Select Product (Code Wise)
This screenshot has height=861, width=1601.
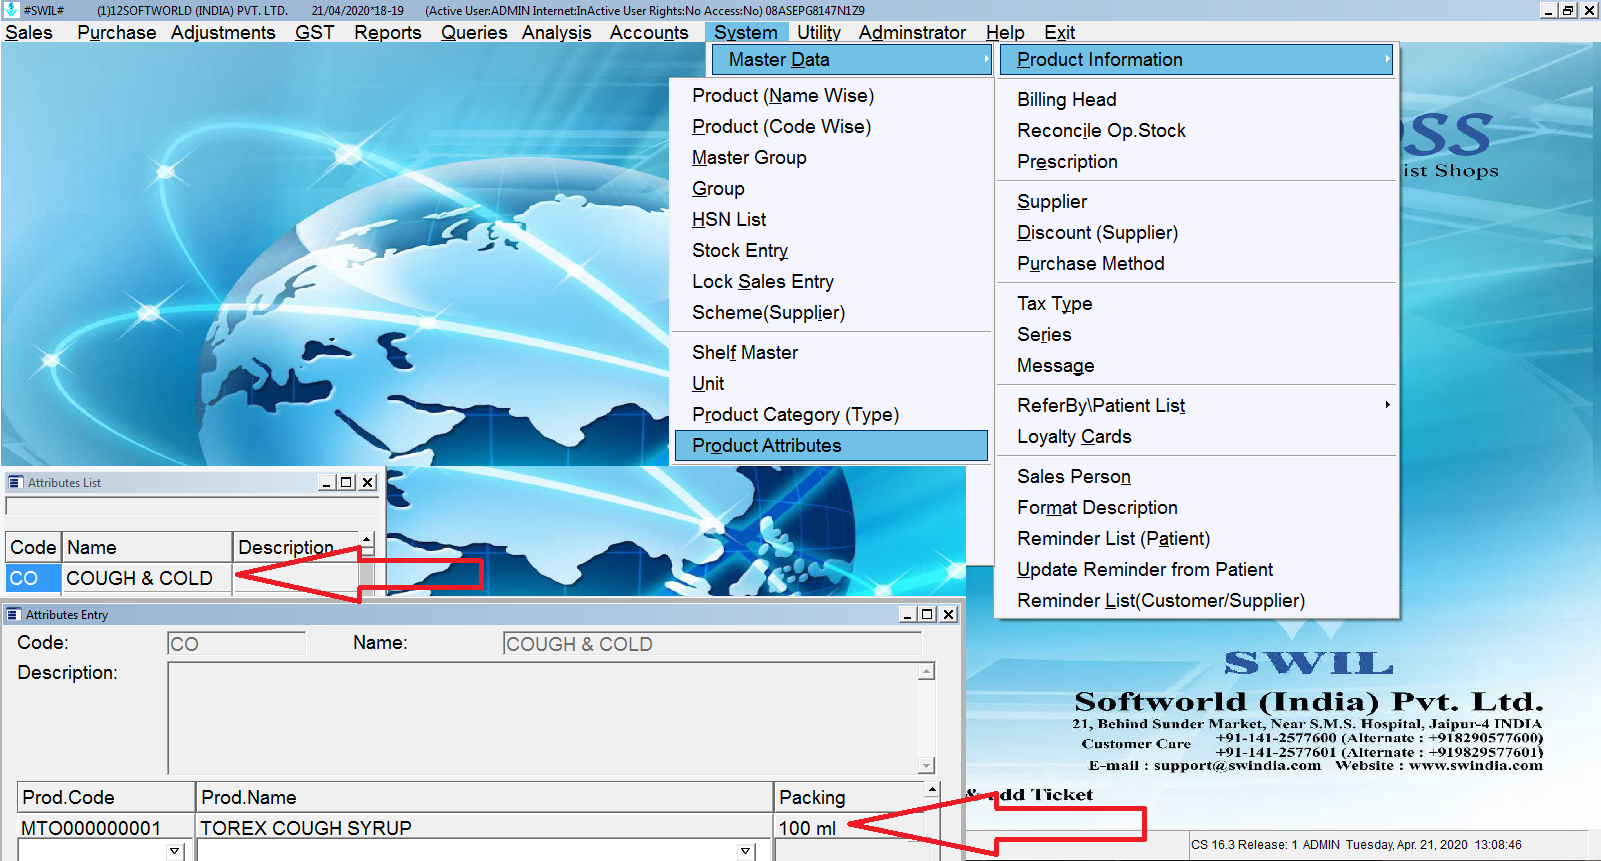(x=781, y=127)
